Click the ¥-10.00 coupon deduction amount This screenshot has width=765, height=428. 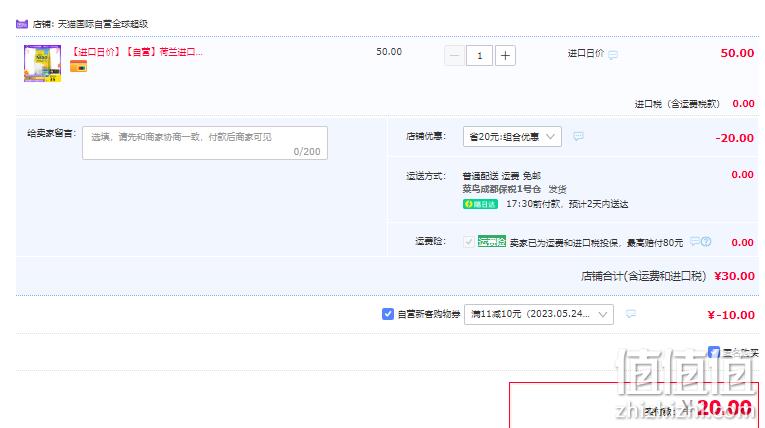[x=731, y=315]
